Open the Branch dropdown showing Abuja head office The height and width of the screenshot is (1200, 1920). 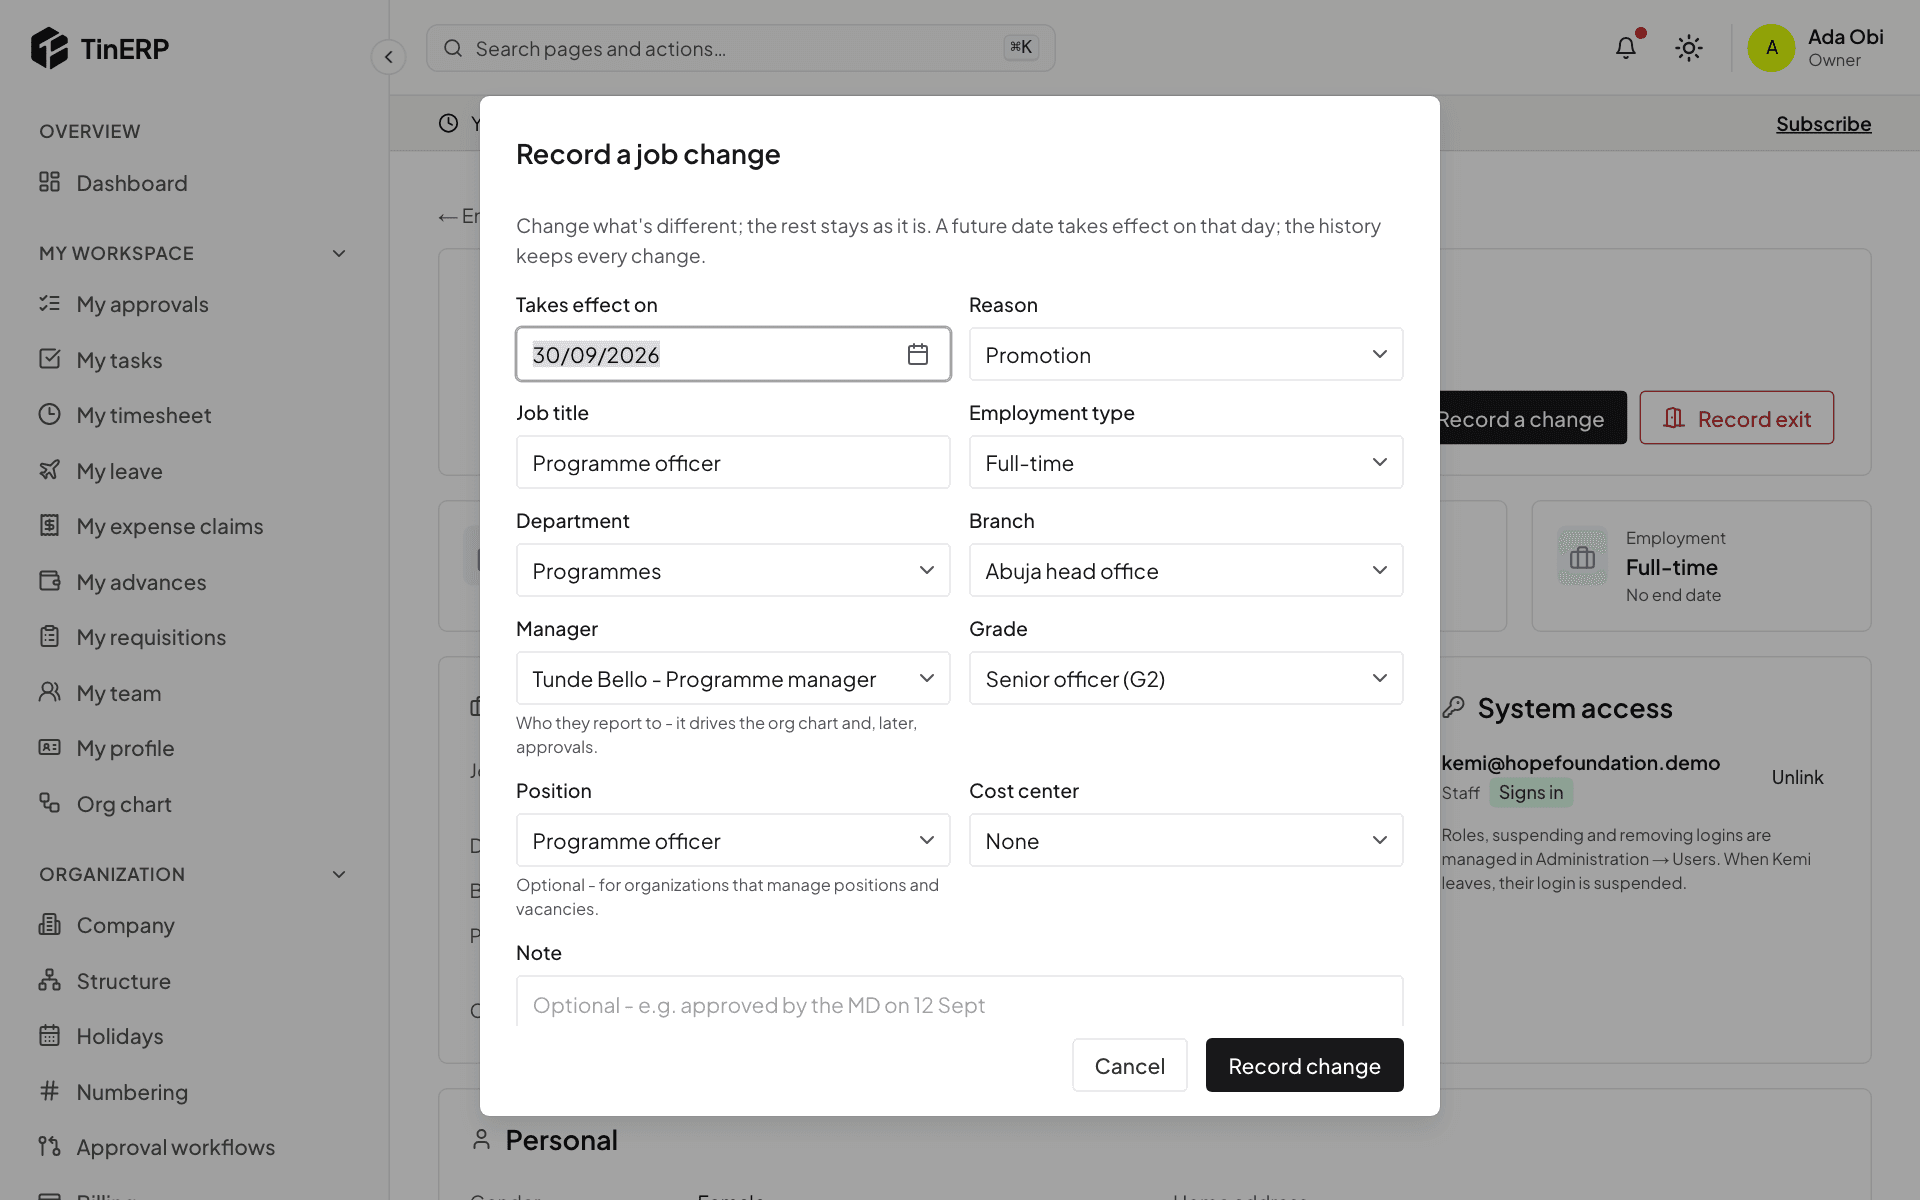coord(1186,570)
